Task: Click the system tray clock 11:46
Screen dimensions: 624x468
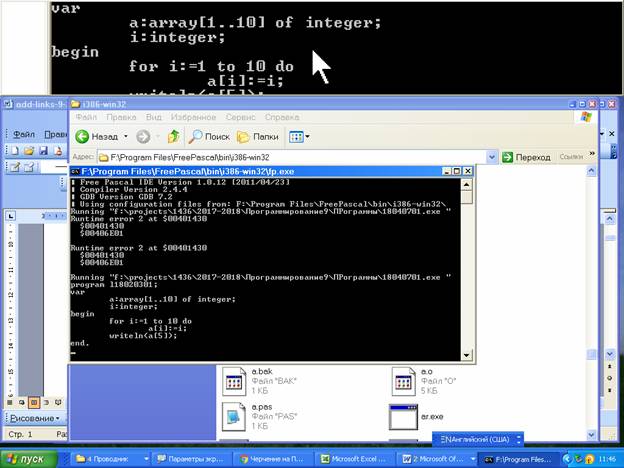Action: [x=609, y=460]
